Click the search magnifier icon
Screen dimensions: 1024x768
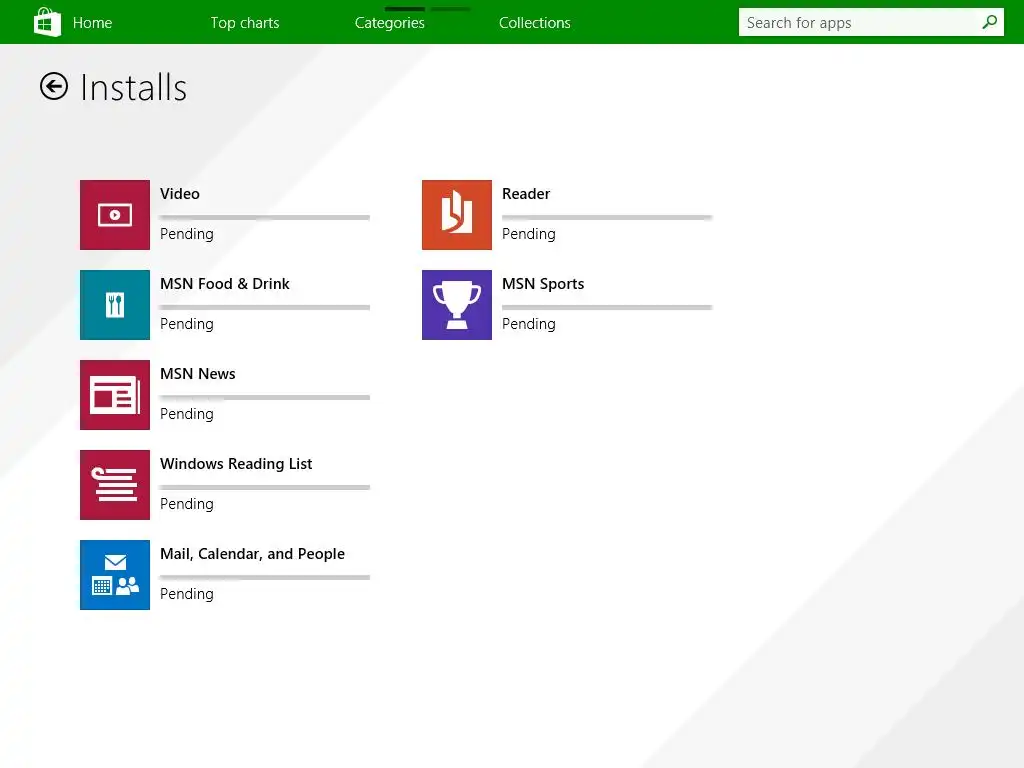point(989,22)
